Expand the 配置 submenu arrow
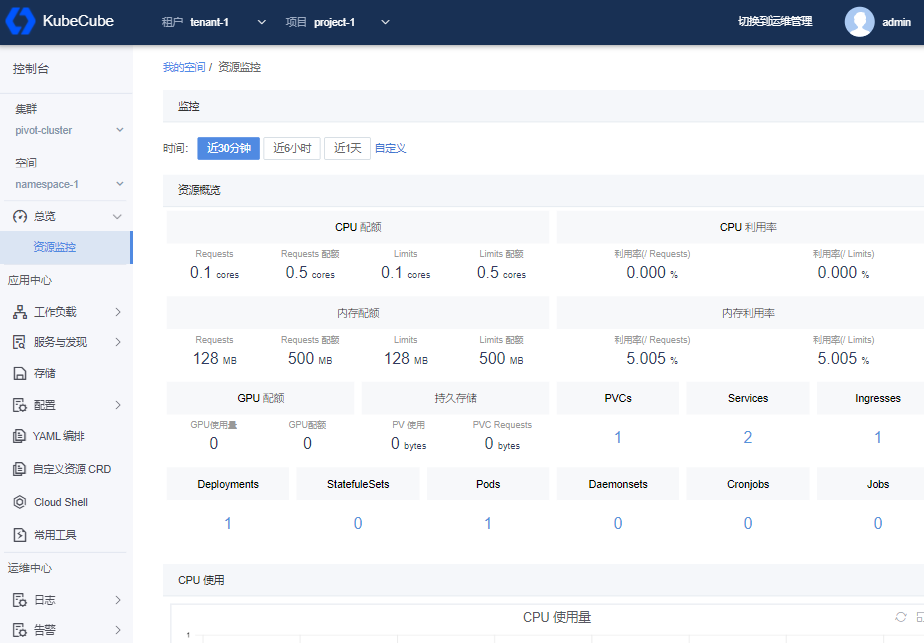The width and height of the screenshot is (924, 643). pyautogui.click(x=118, y=405)
